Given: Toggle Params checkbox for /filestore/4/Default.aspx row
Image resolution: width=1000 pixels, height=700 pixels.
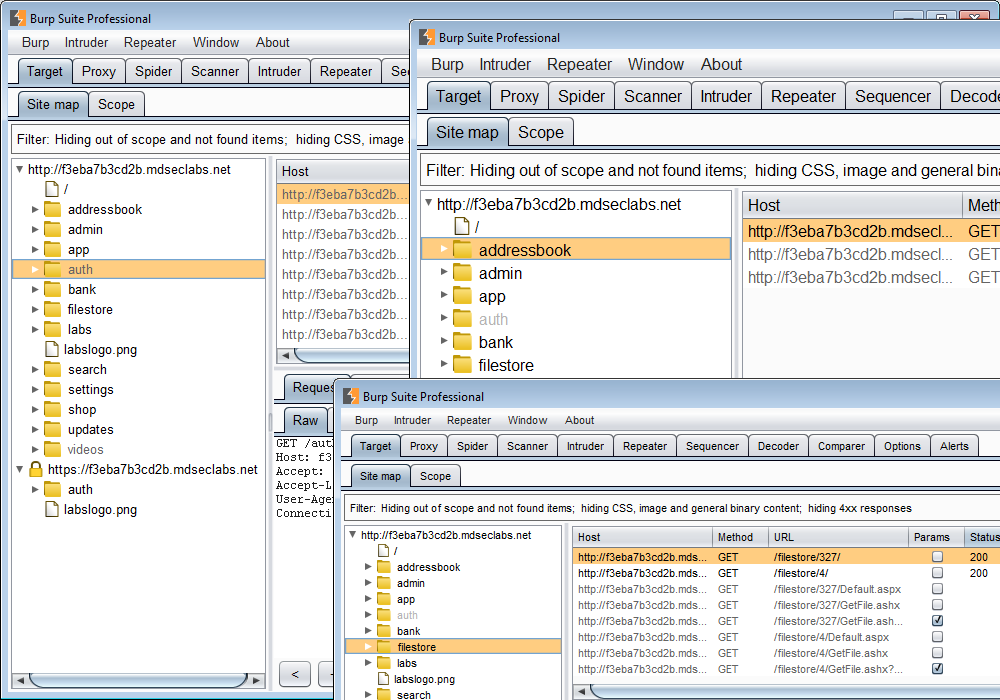Looking at the screenshot, I should click(938, 636).
